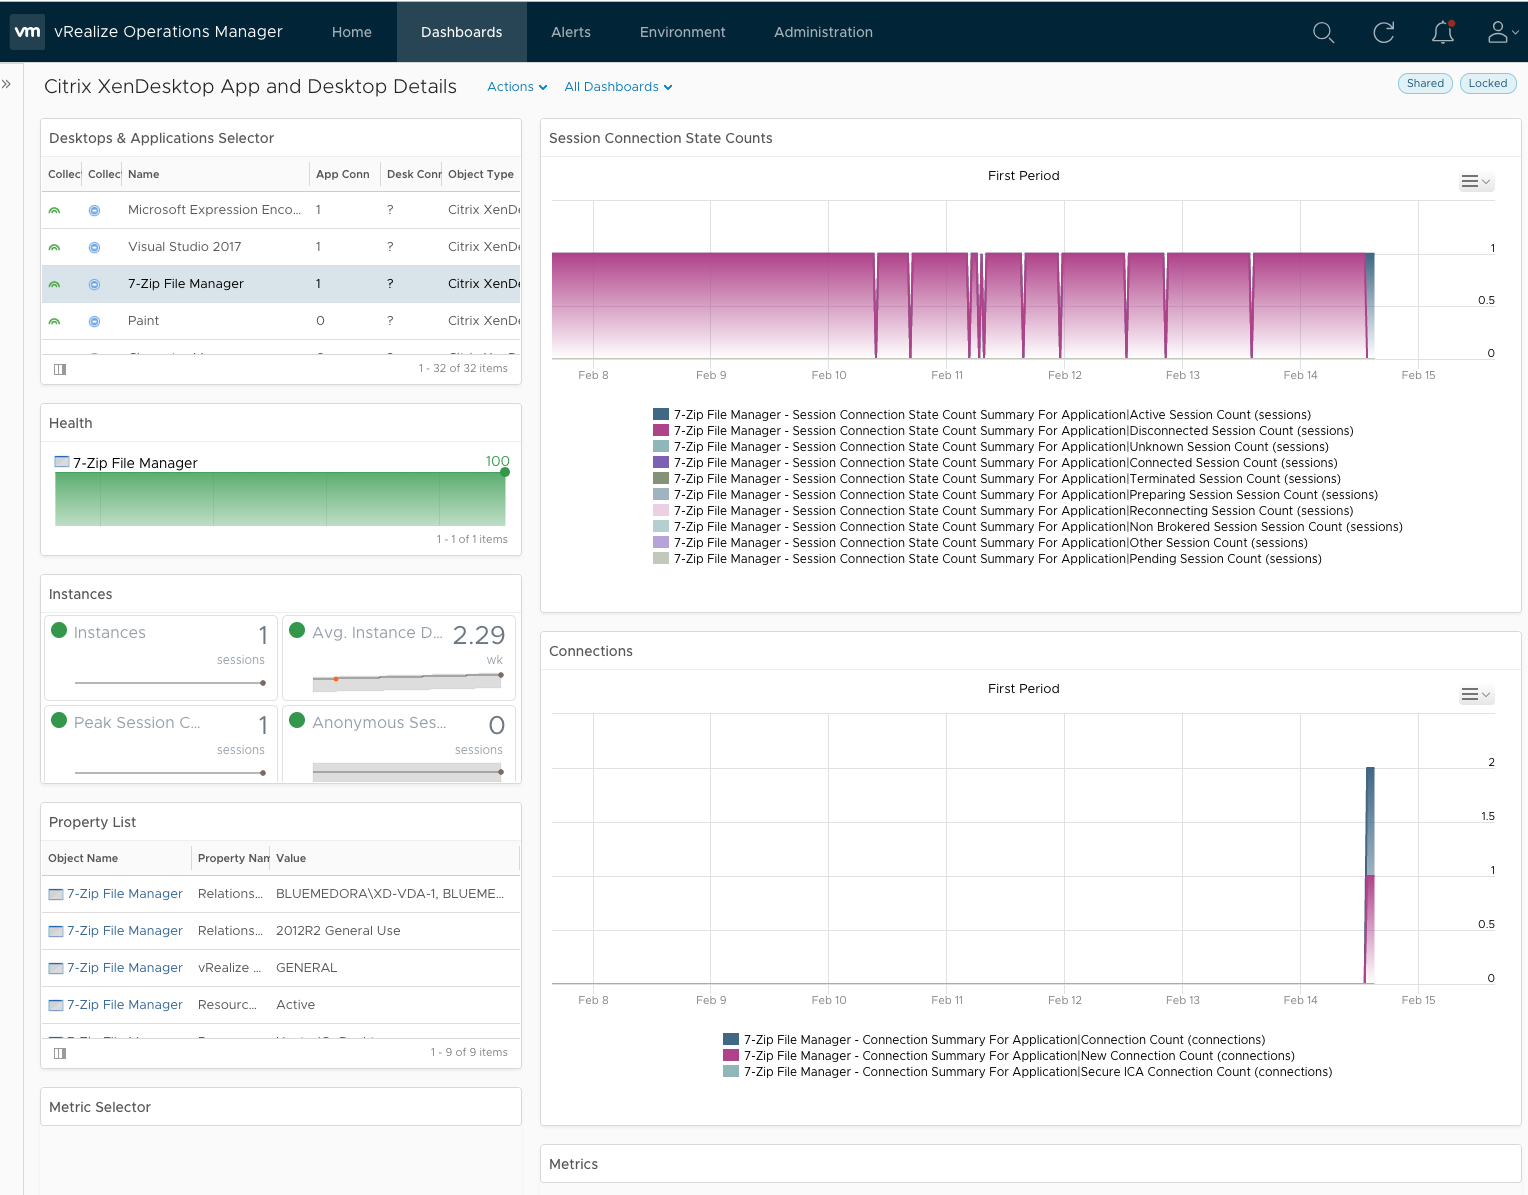Click the Avg. Instance D... 2.29 card
This screenshot has height=1195, width=1528.
(x=399, y=658)
